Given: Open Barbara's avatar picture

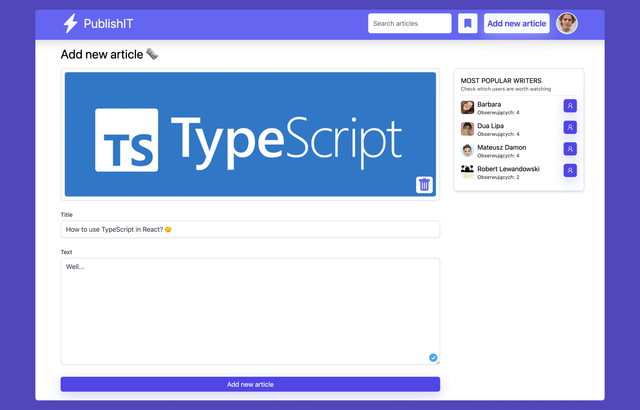Looking at the screenshot, I should (467, 108).
